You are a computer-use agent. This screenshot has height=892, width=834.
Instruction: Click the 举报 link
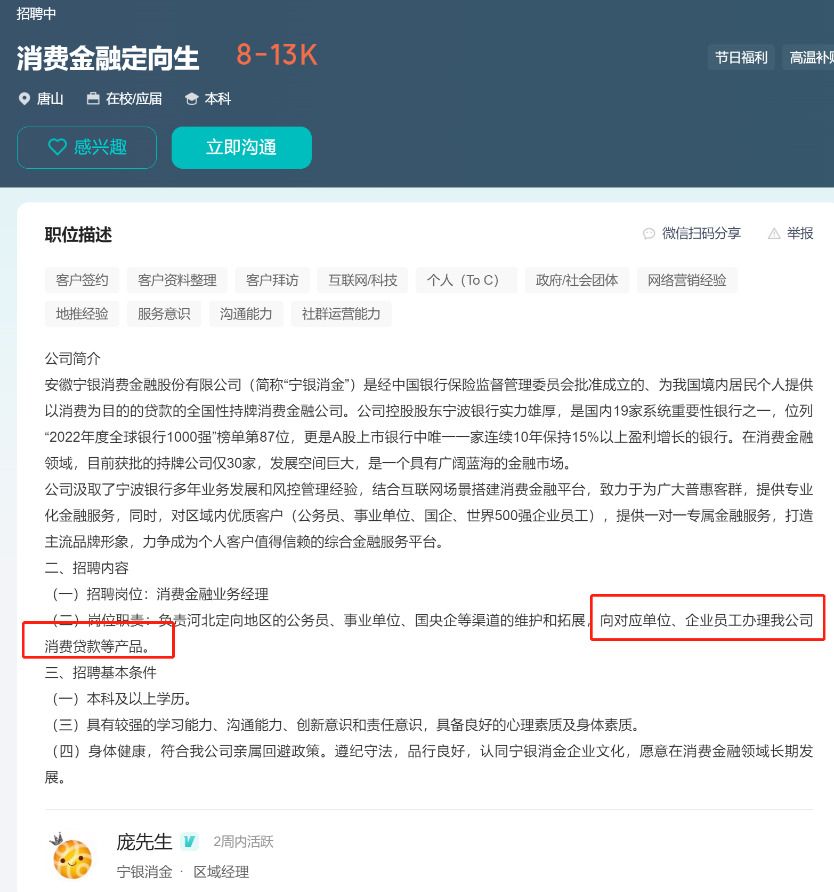[x=791, y=234]
